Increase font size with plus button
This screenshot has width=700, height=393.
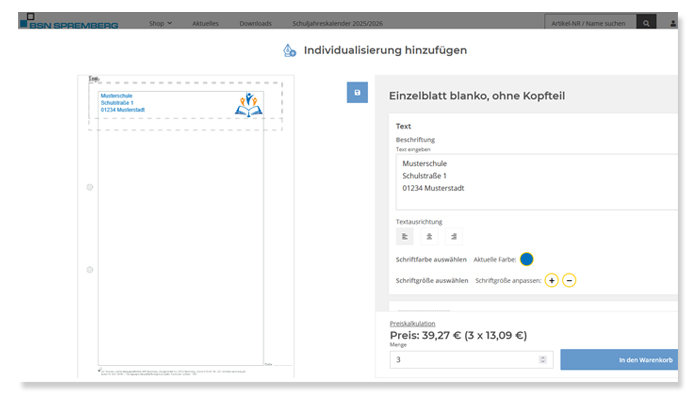[x=552, y=280]
